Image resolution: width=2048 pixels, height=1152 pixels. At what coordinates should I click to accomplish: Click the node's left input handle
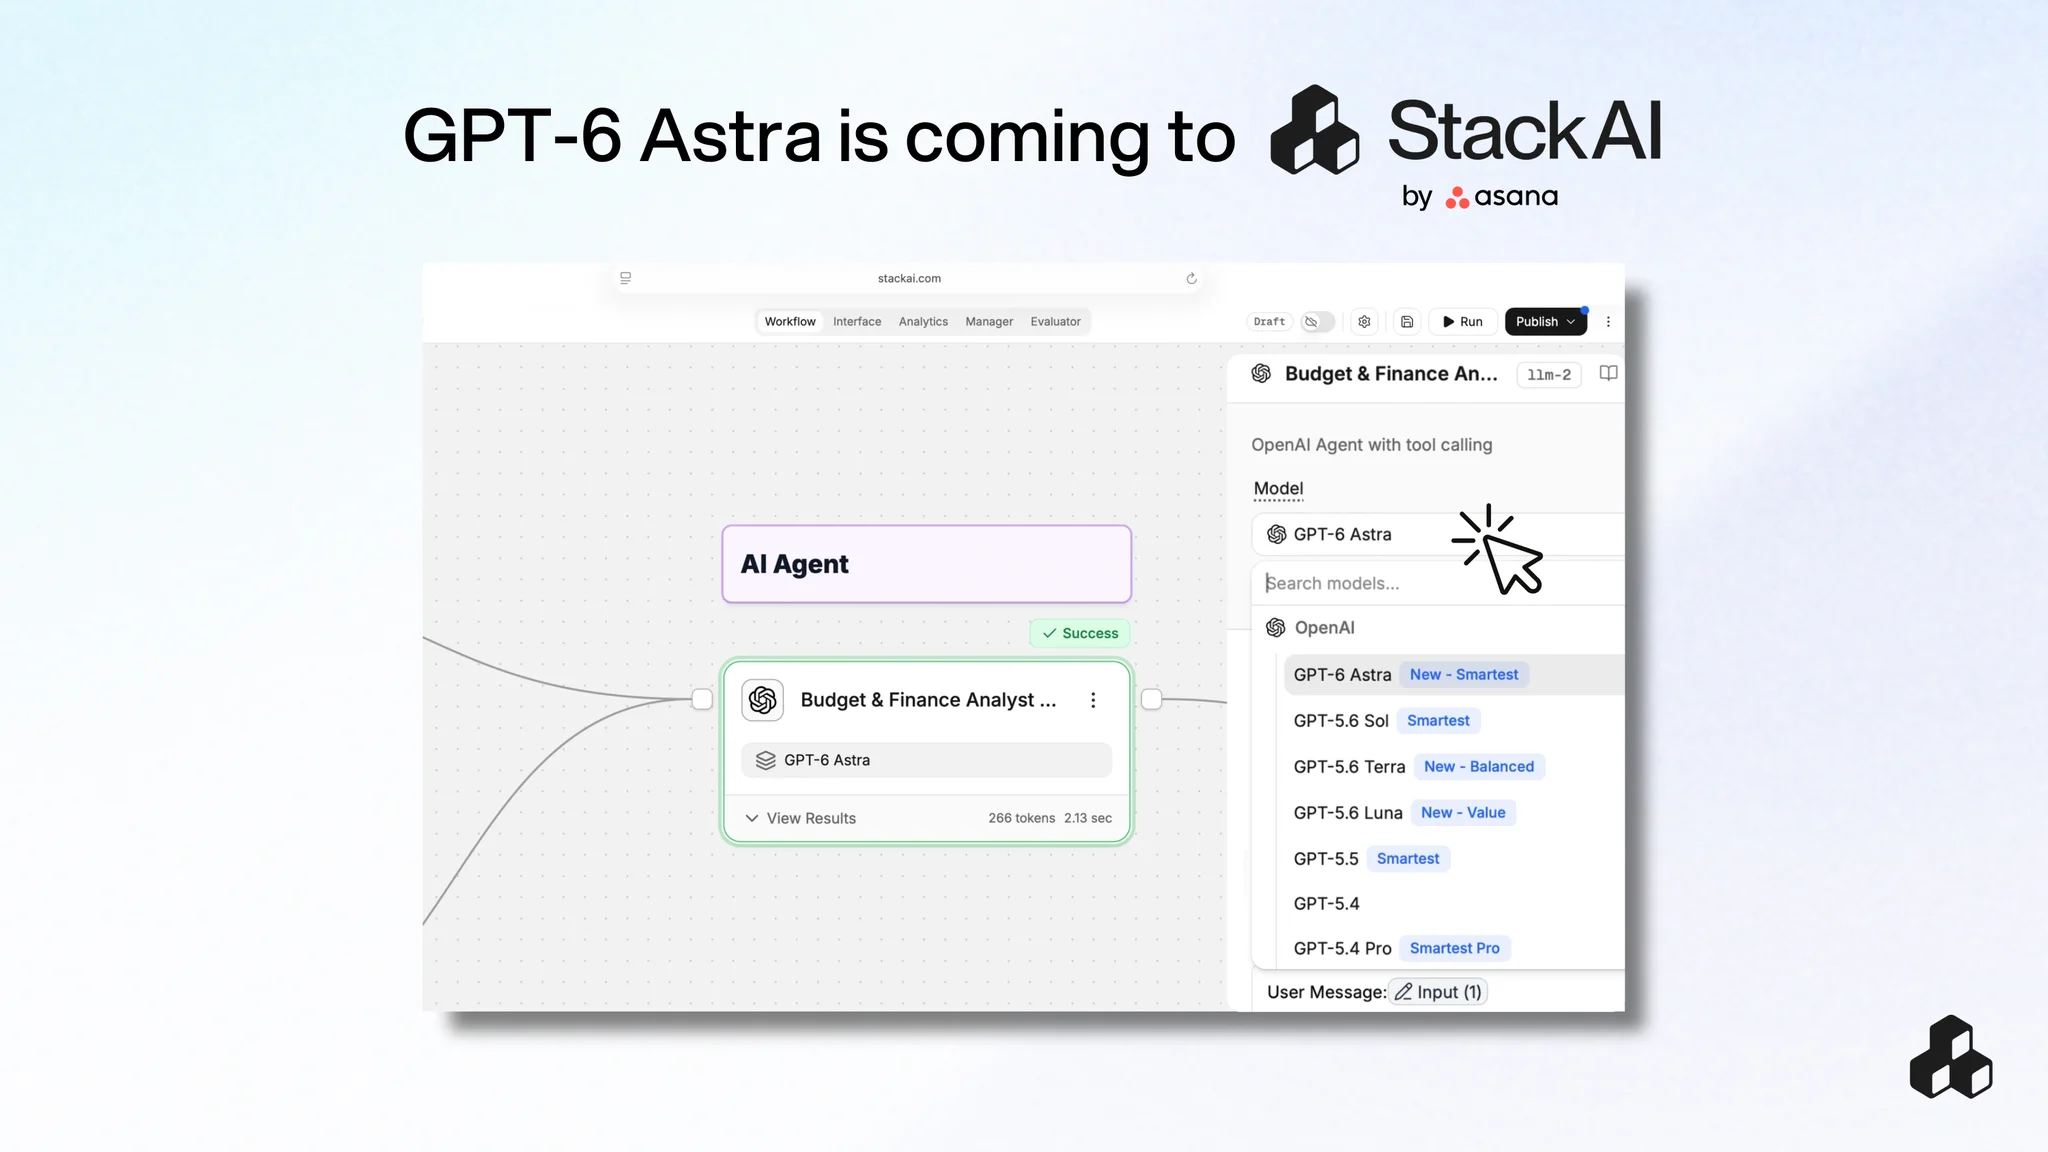(702, 699)
